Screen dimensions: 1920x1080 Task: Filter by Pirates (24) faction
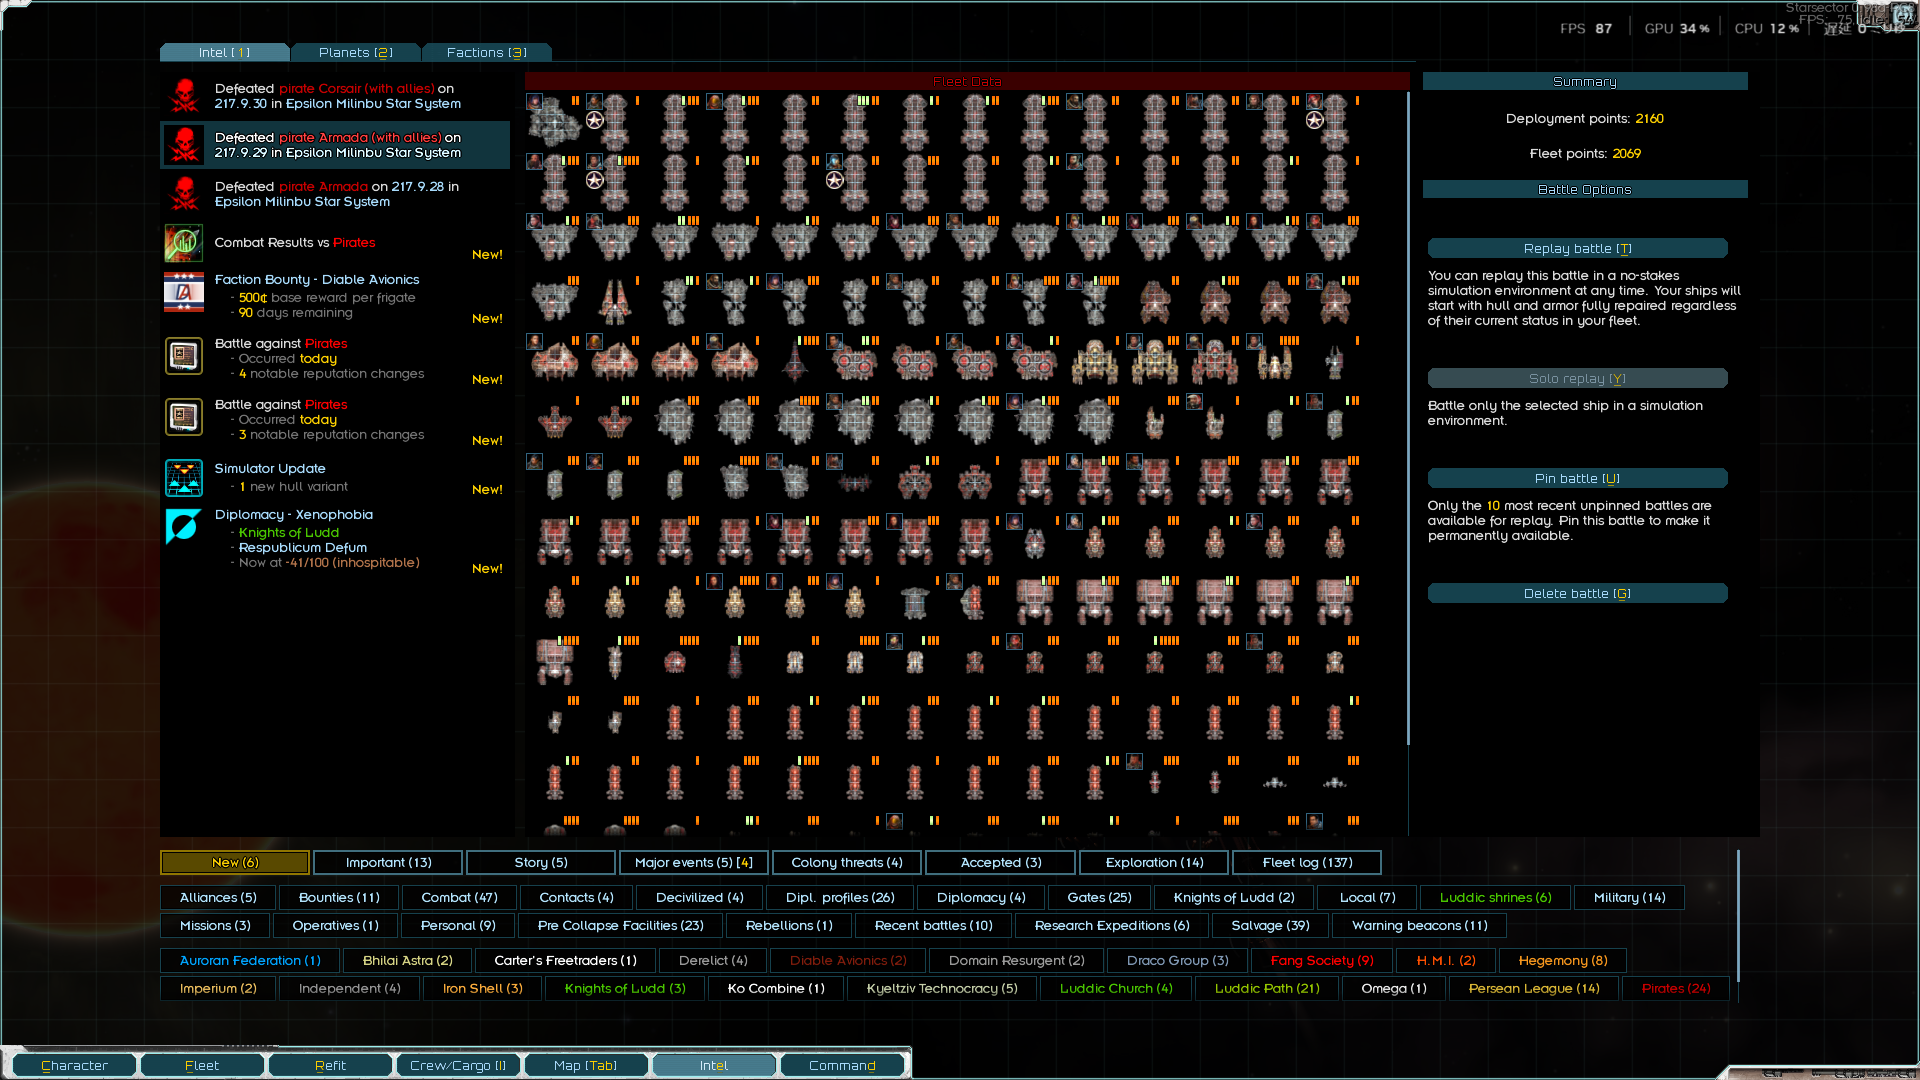click(1675, 988)
